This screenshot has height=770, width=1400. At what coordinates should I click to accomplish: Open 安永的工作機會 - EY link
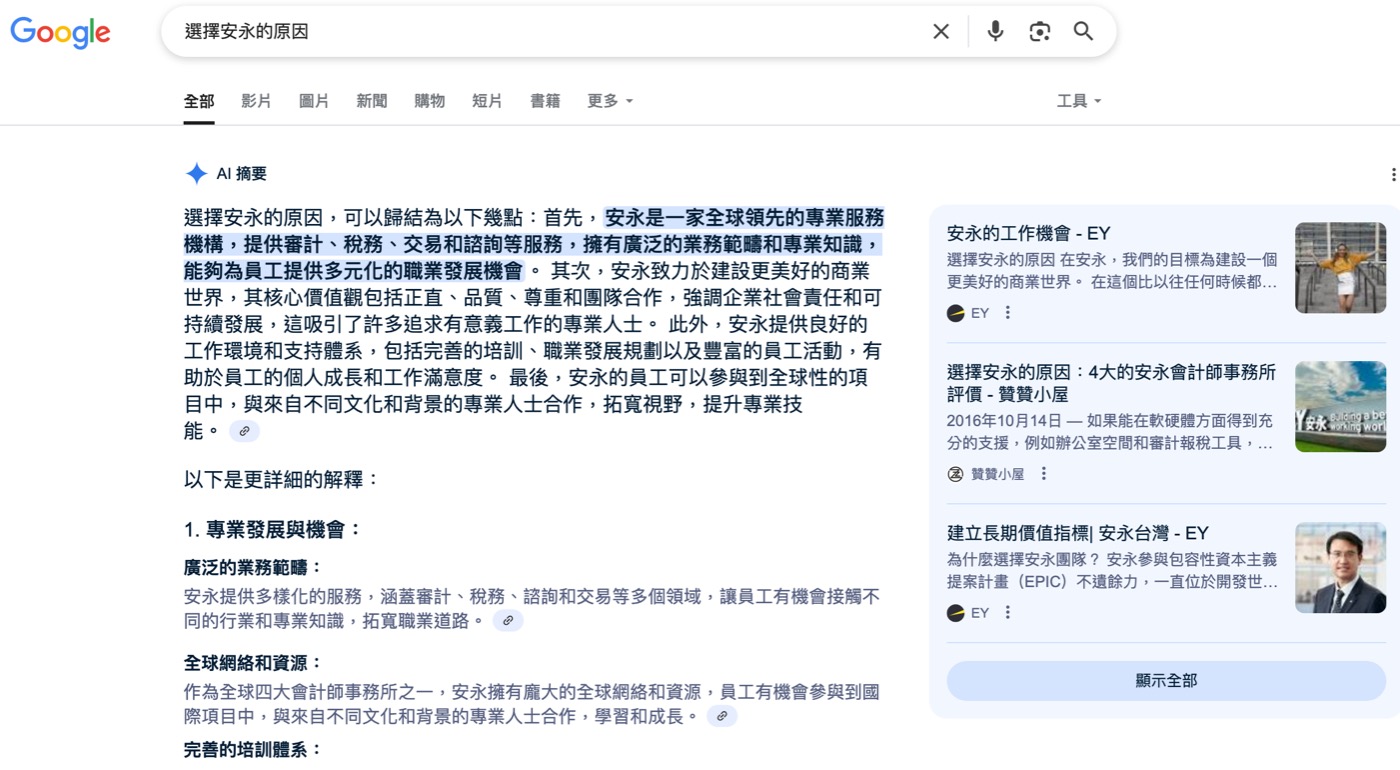(1029, 233)
